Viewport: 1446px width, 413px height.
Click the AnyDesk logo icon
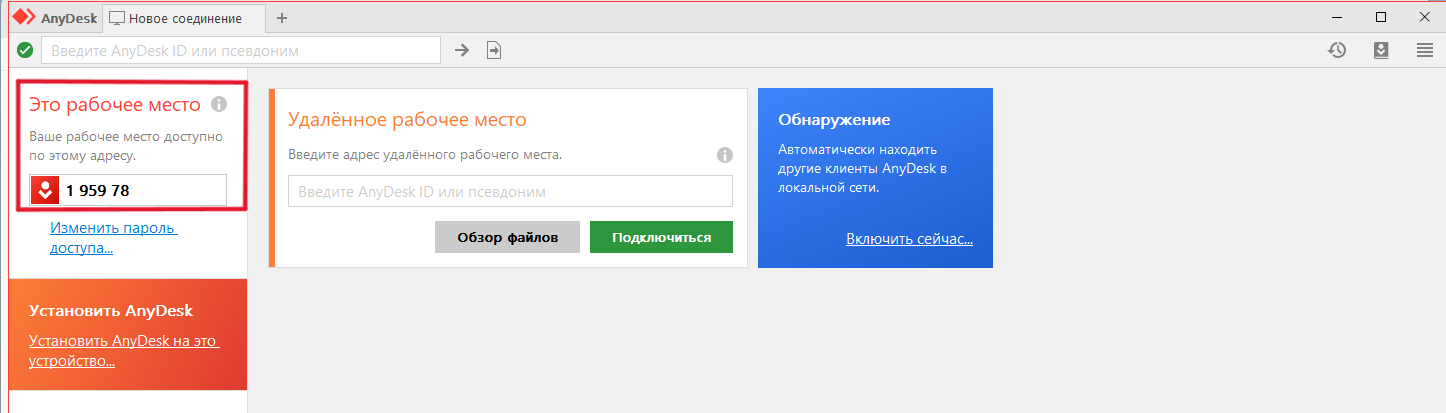point(24,18)
